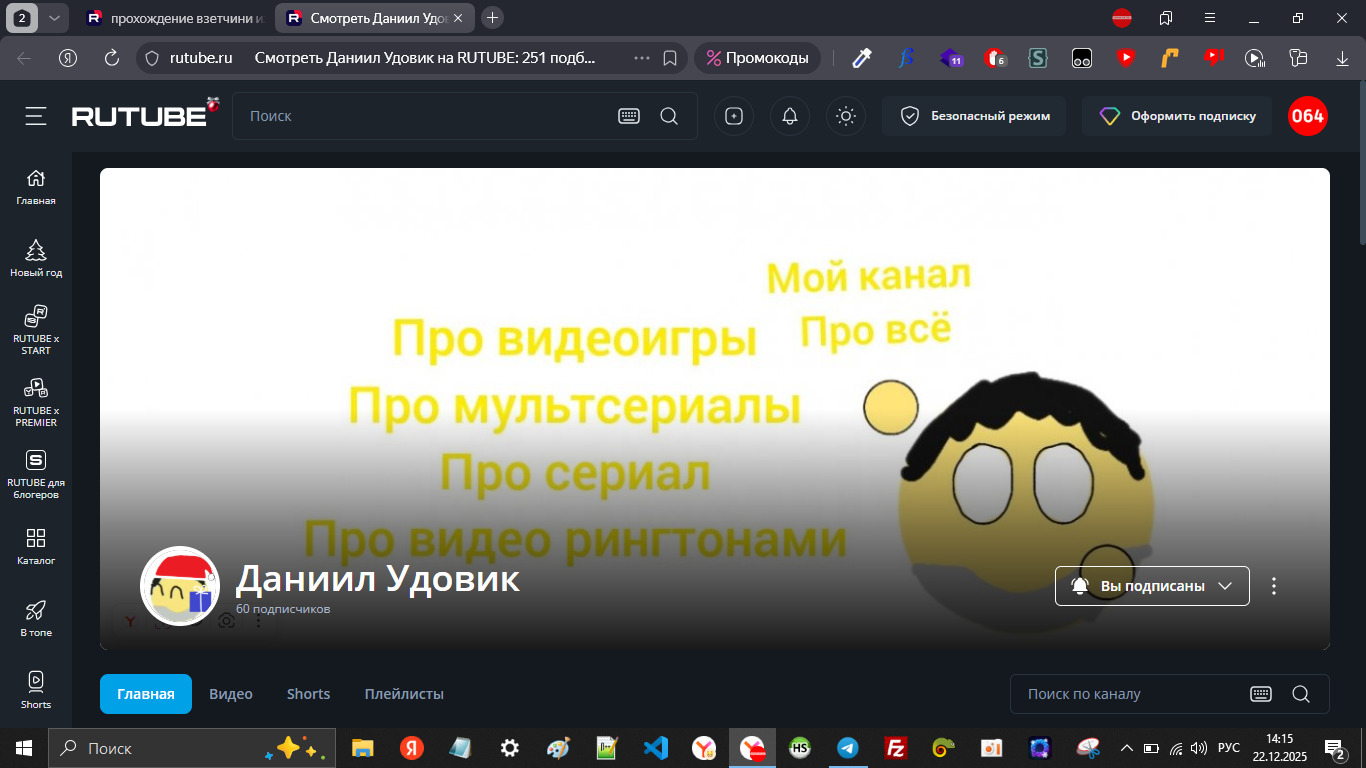Open the on-screen keyboard in search bar
The width and height of the screenshot is (1366, 768).
[628, 116]
